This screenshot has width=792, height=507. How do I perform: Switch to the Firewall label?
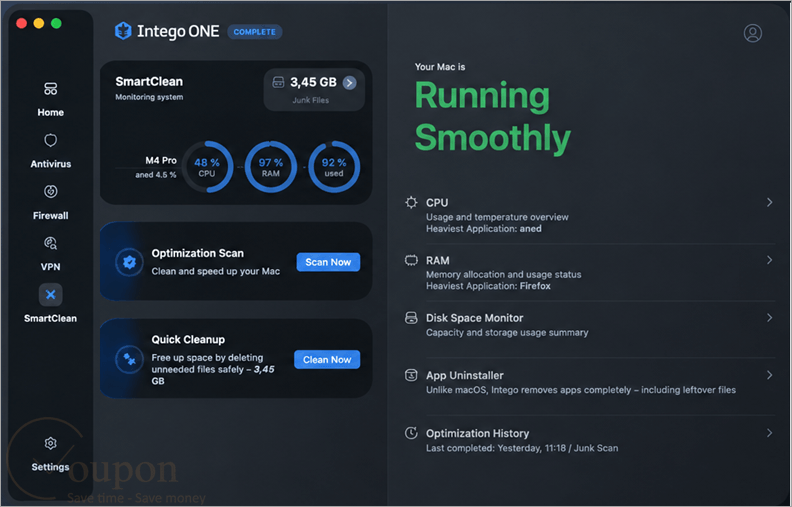[x=51, y=216]
